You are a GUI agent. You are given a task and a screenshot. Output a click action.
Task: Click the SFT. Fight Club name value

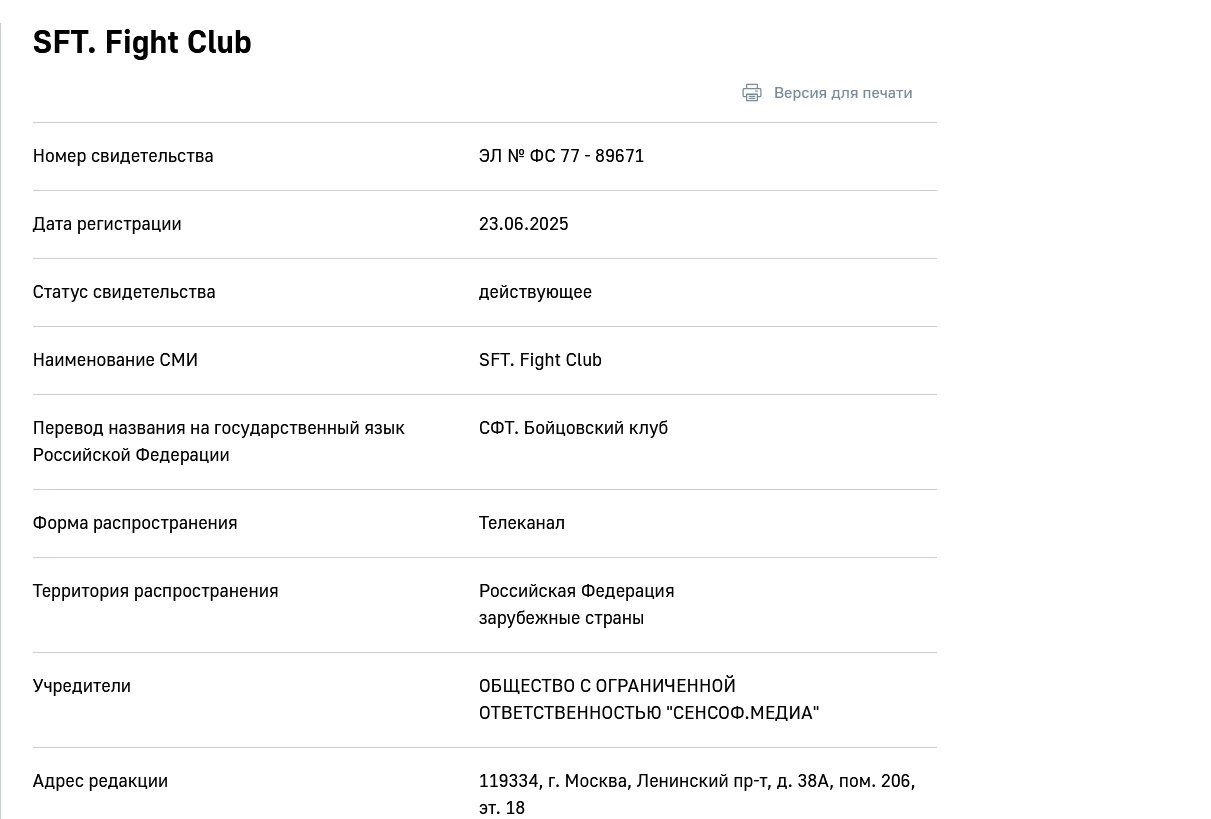[540, 360]
